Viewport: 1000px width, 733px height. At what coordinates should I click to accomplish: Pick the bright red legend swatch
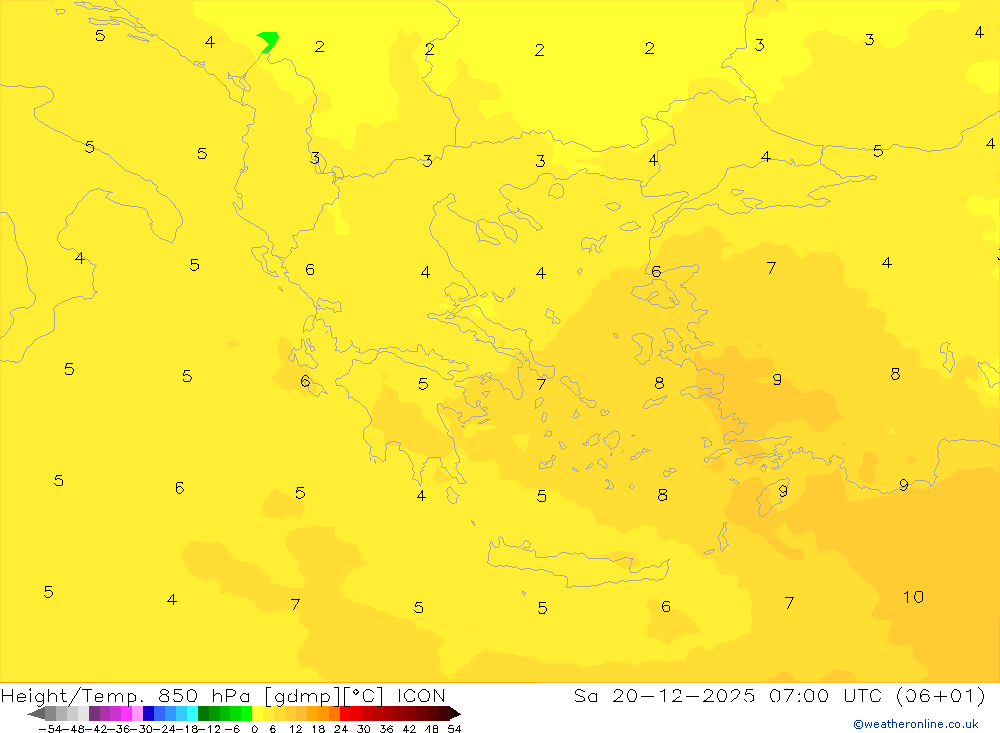coord(345,713)
